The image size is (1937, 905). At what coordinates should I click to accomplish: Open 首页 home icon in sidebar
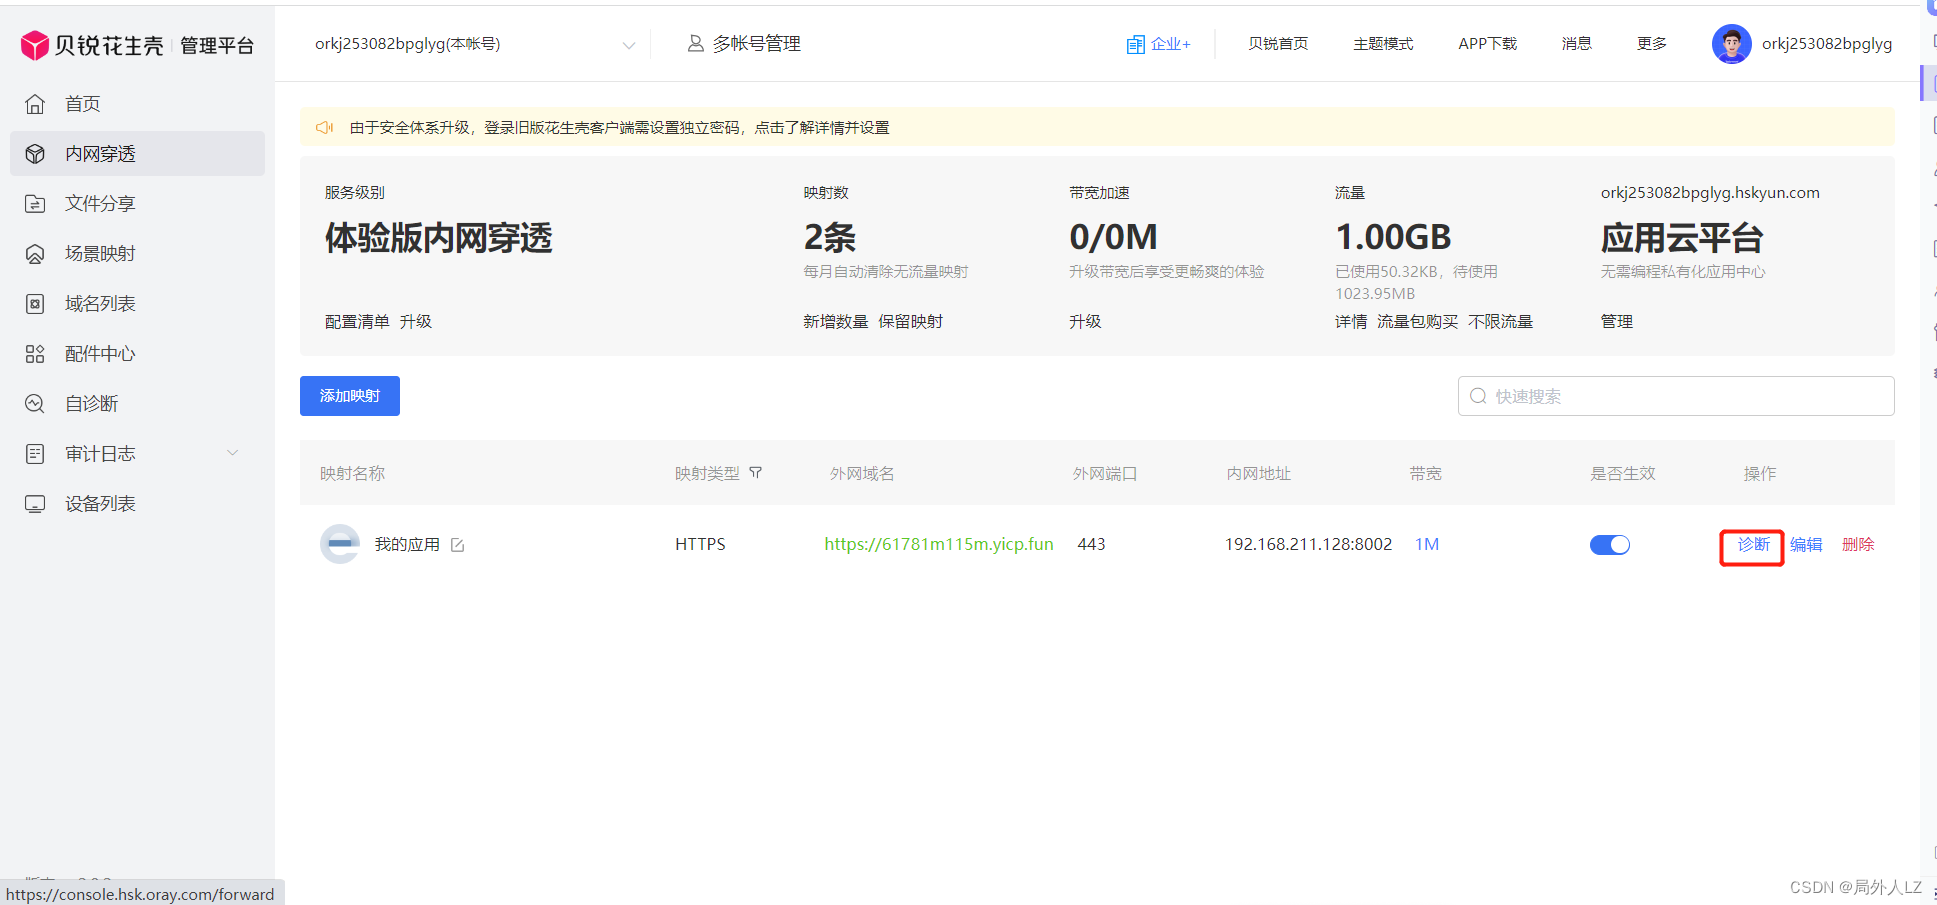35,104
